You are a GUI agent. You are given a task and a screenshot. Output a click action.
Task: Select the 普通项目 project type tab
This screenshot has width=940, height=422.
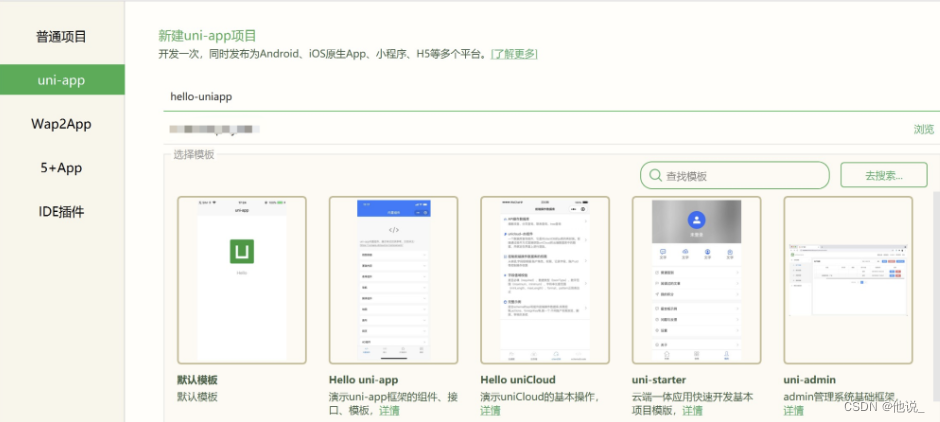click(62, 37)
